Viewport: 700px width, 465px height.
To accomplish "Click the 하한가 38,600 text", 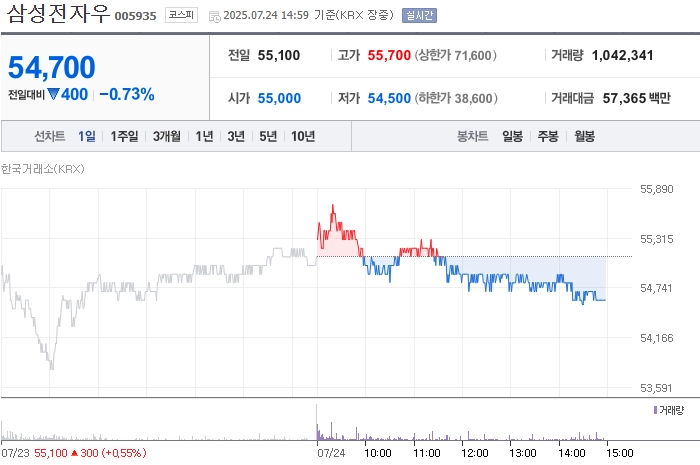I will pyautogui.click(x=456, y=98).
